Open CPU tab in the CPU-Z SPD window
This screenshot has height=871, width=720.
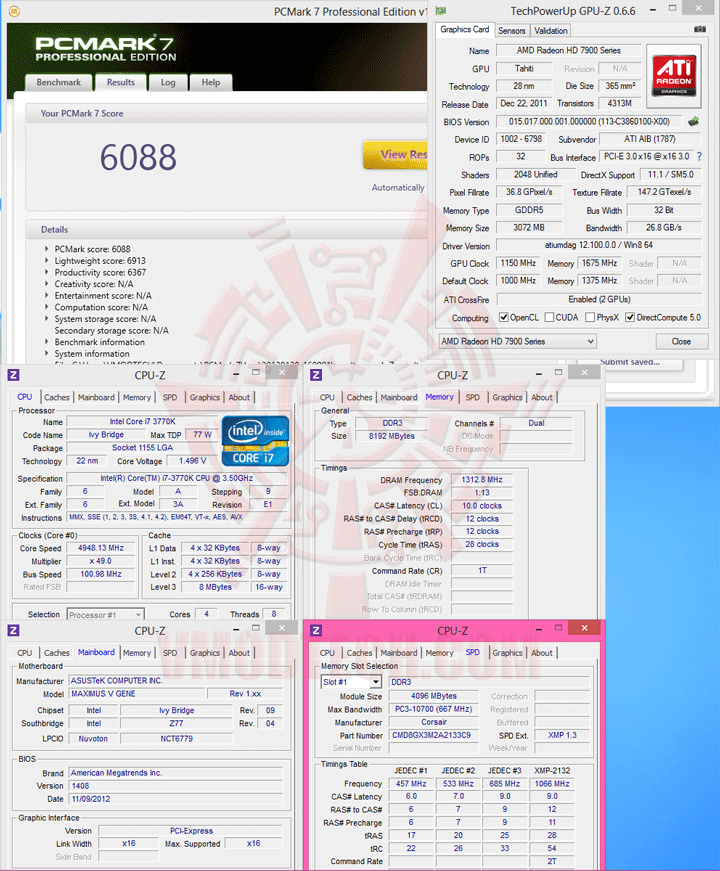(327, 653)
